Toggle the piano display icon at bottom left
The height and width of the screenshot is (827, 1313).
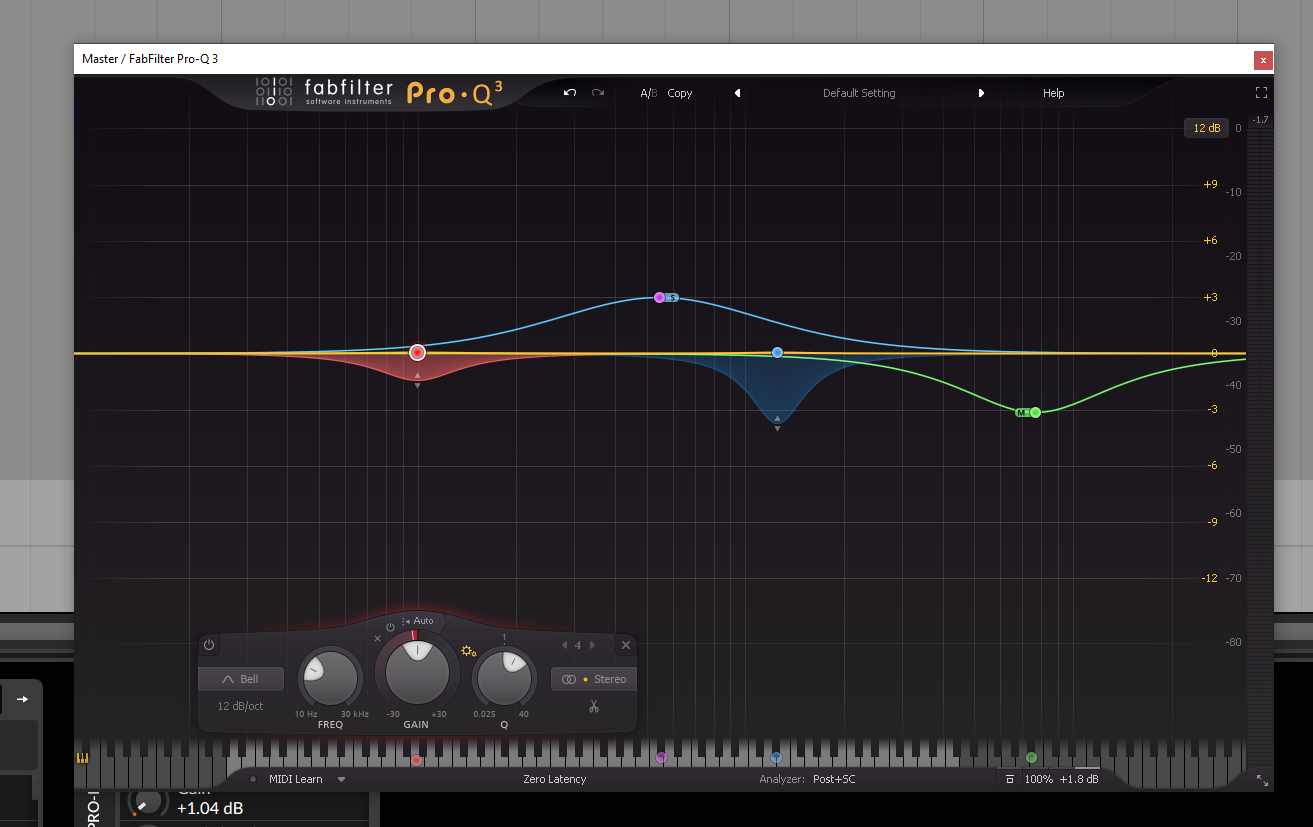(82, 758)
